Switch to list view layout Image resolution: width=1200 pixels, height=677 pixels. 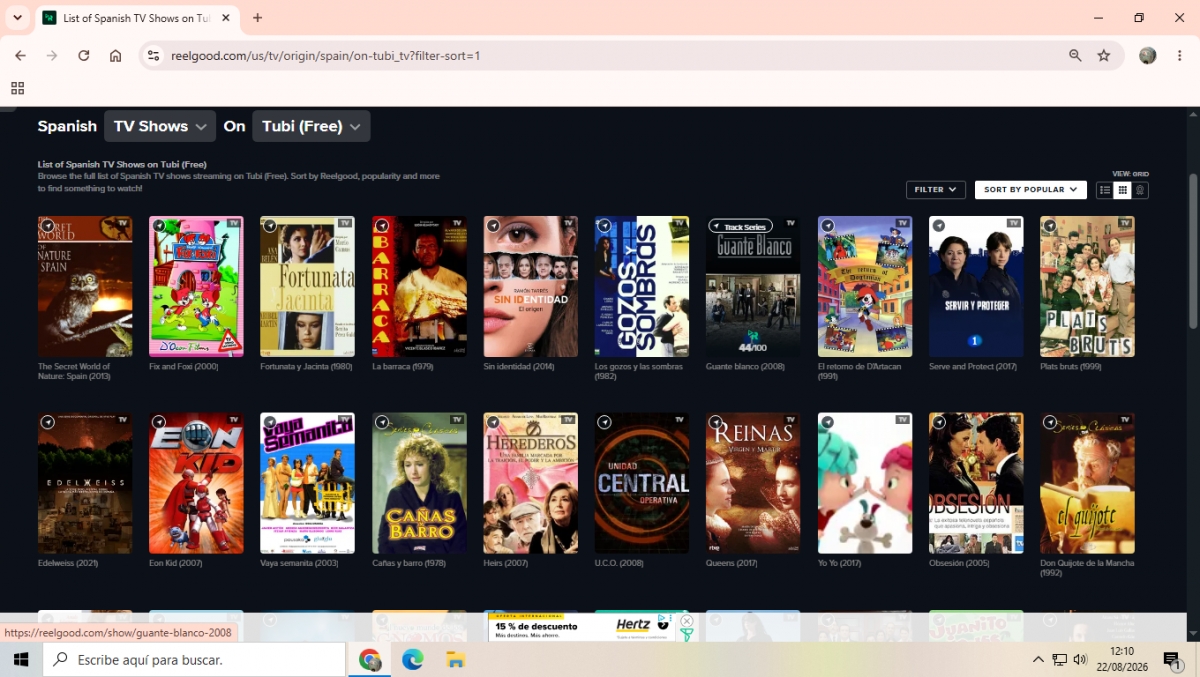(x=1105, y=190)
